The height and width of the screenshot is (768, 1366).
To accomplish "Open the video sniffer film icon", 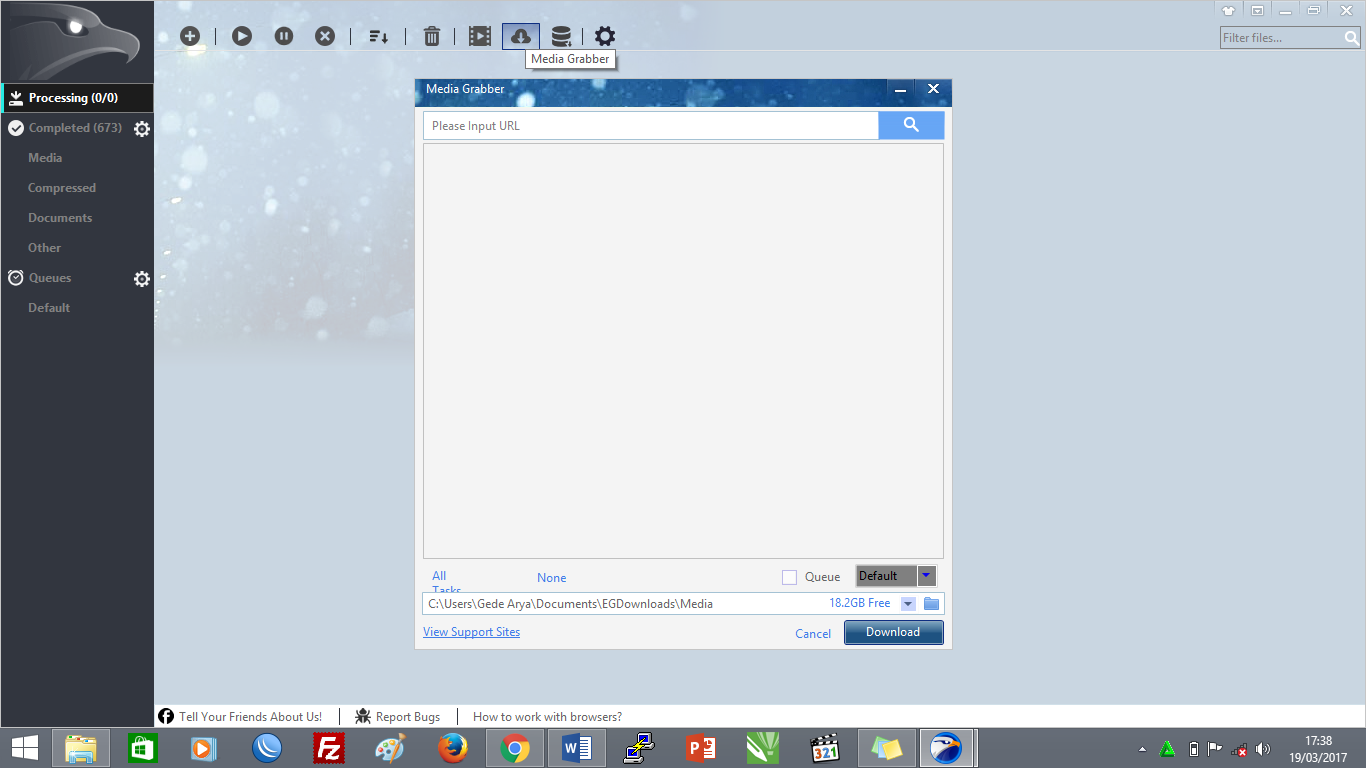I will coord(480,36).
